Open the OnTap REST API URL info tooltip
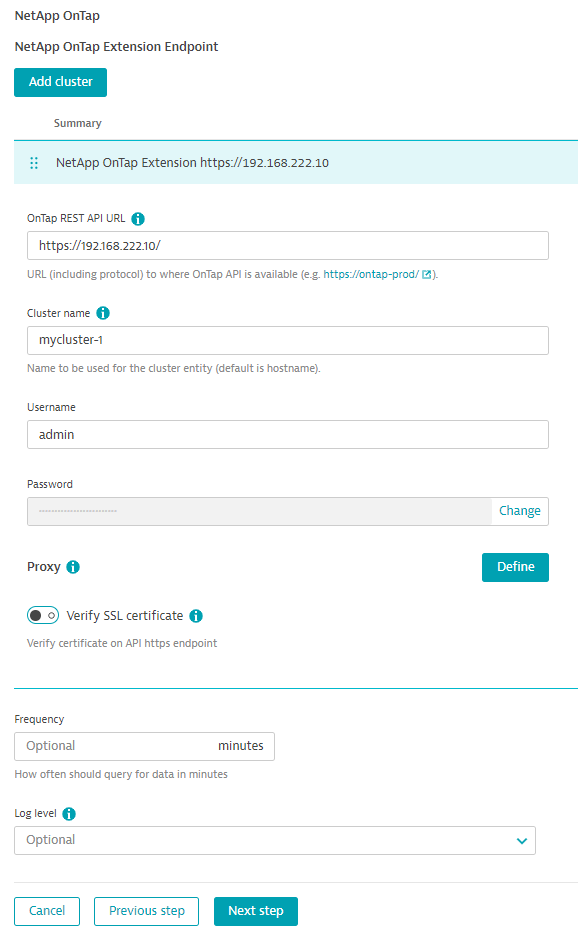The height and width of the screenshot is (931, 578). click(138, 218)
